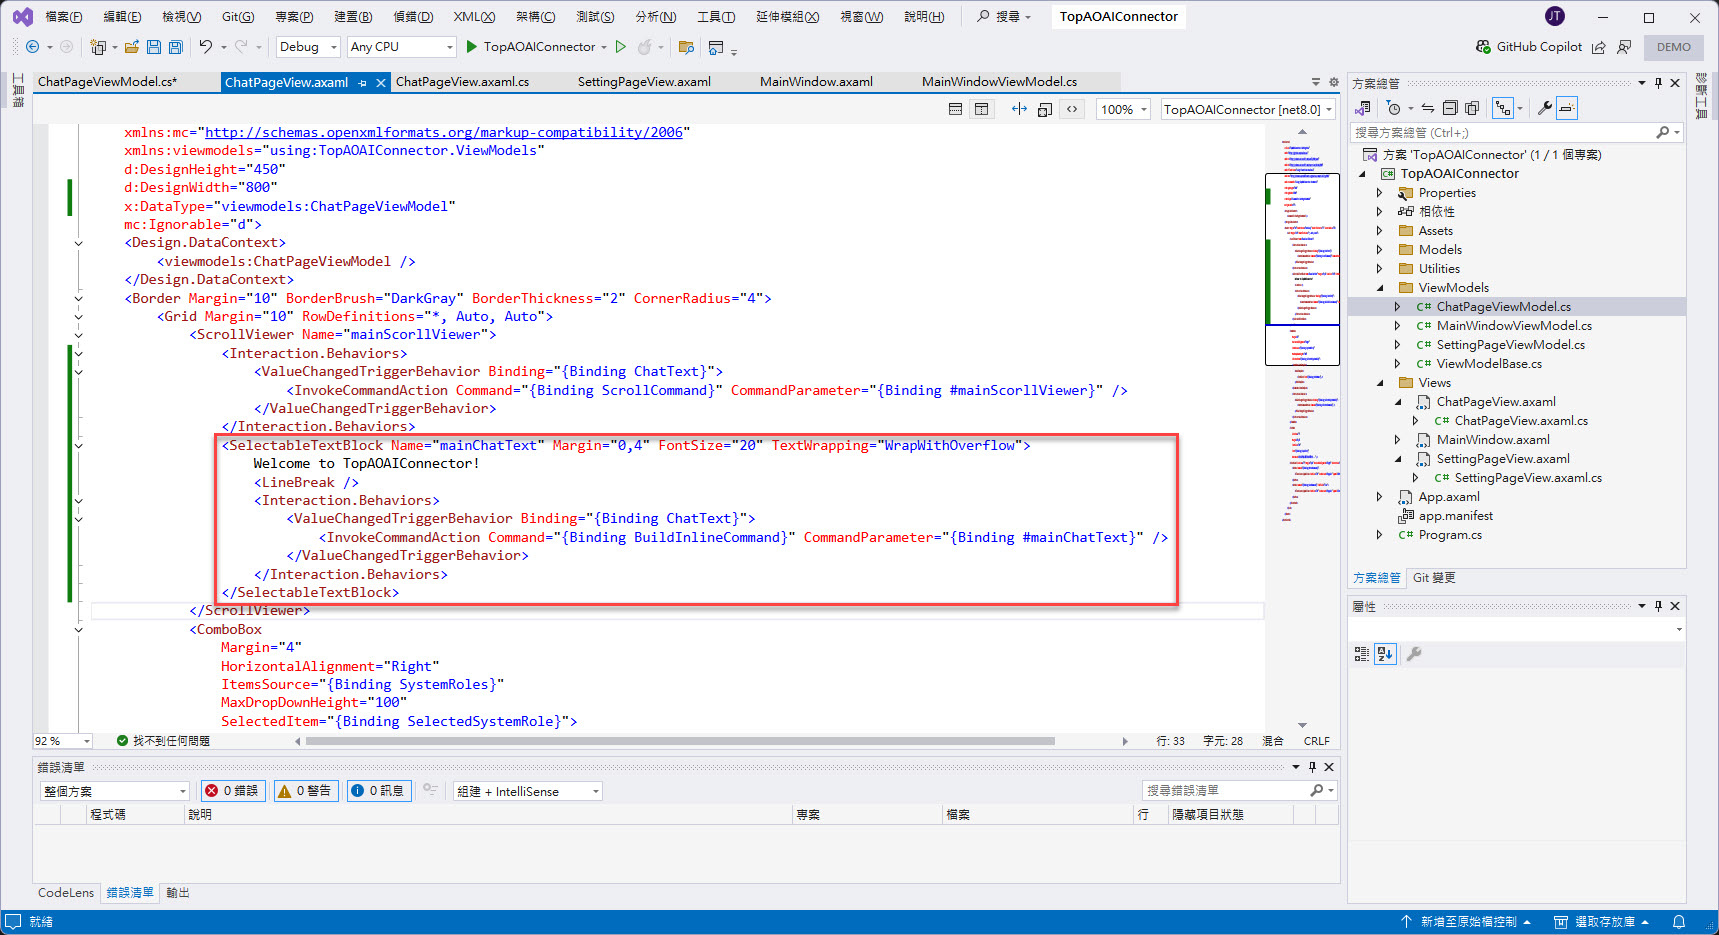Switch to the SettingPageView.axaml tab

(644, 82)
